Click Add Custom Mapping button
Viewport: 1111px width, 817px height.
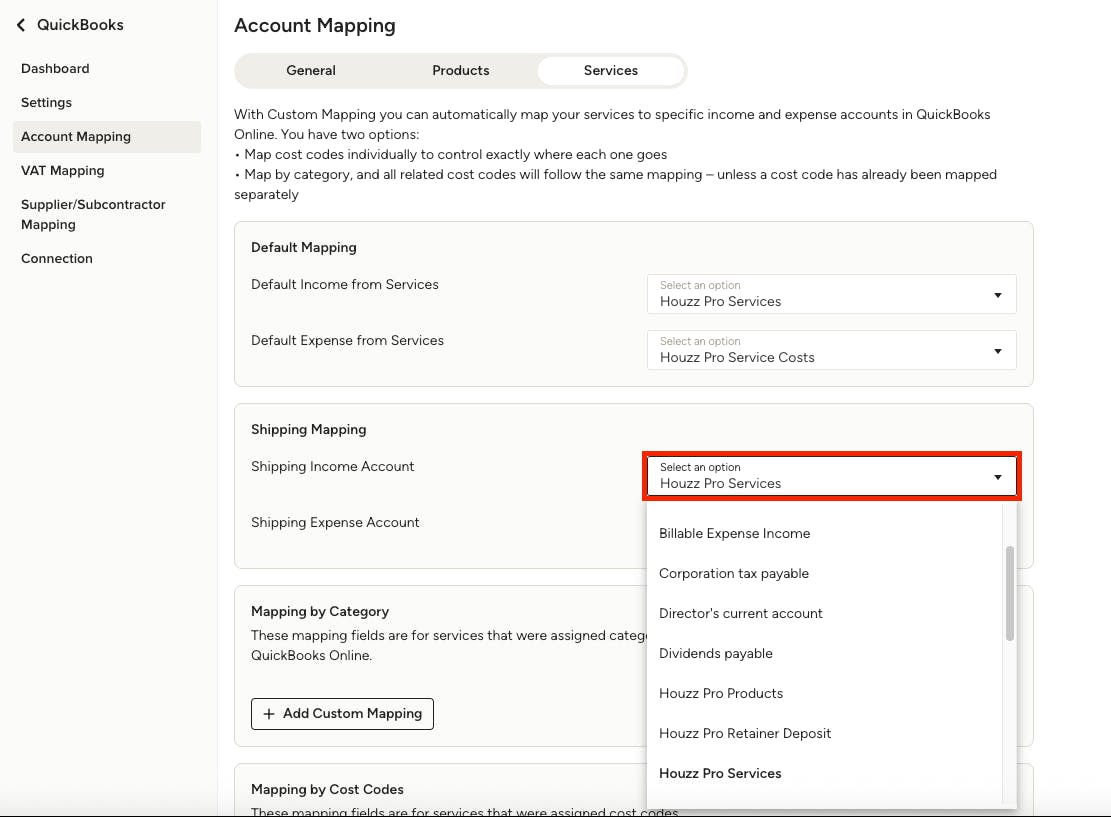click(342, 714)
